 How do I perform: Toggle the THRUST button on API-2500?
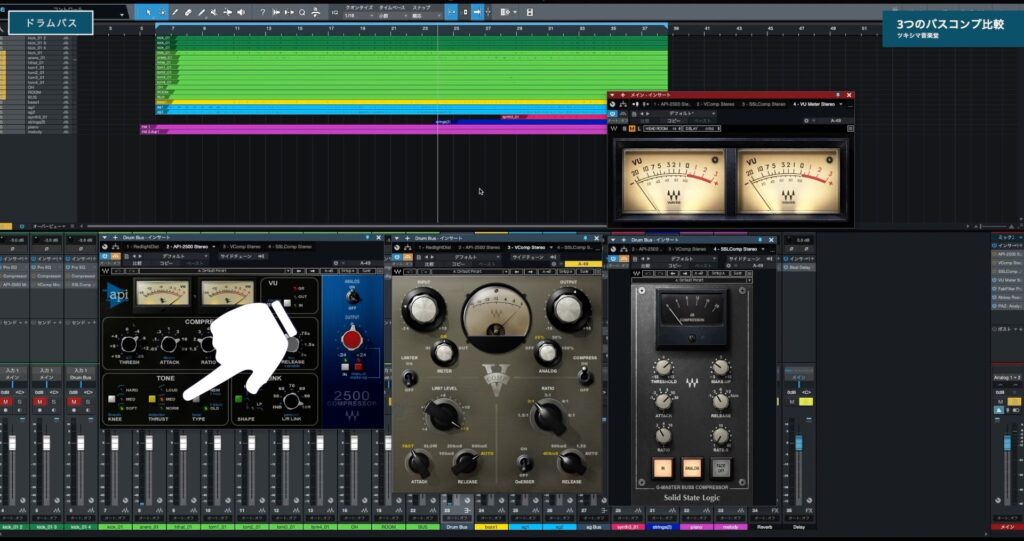pos(152,399)
